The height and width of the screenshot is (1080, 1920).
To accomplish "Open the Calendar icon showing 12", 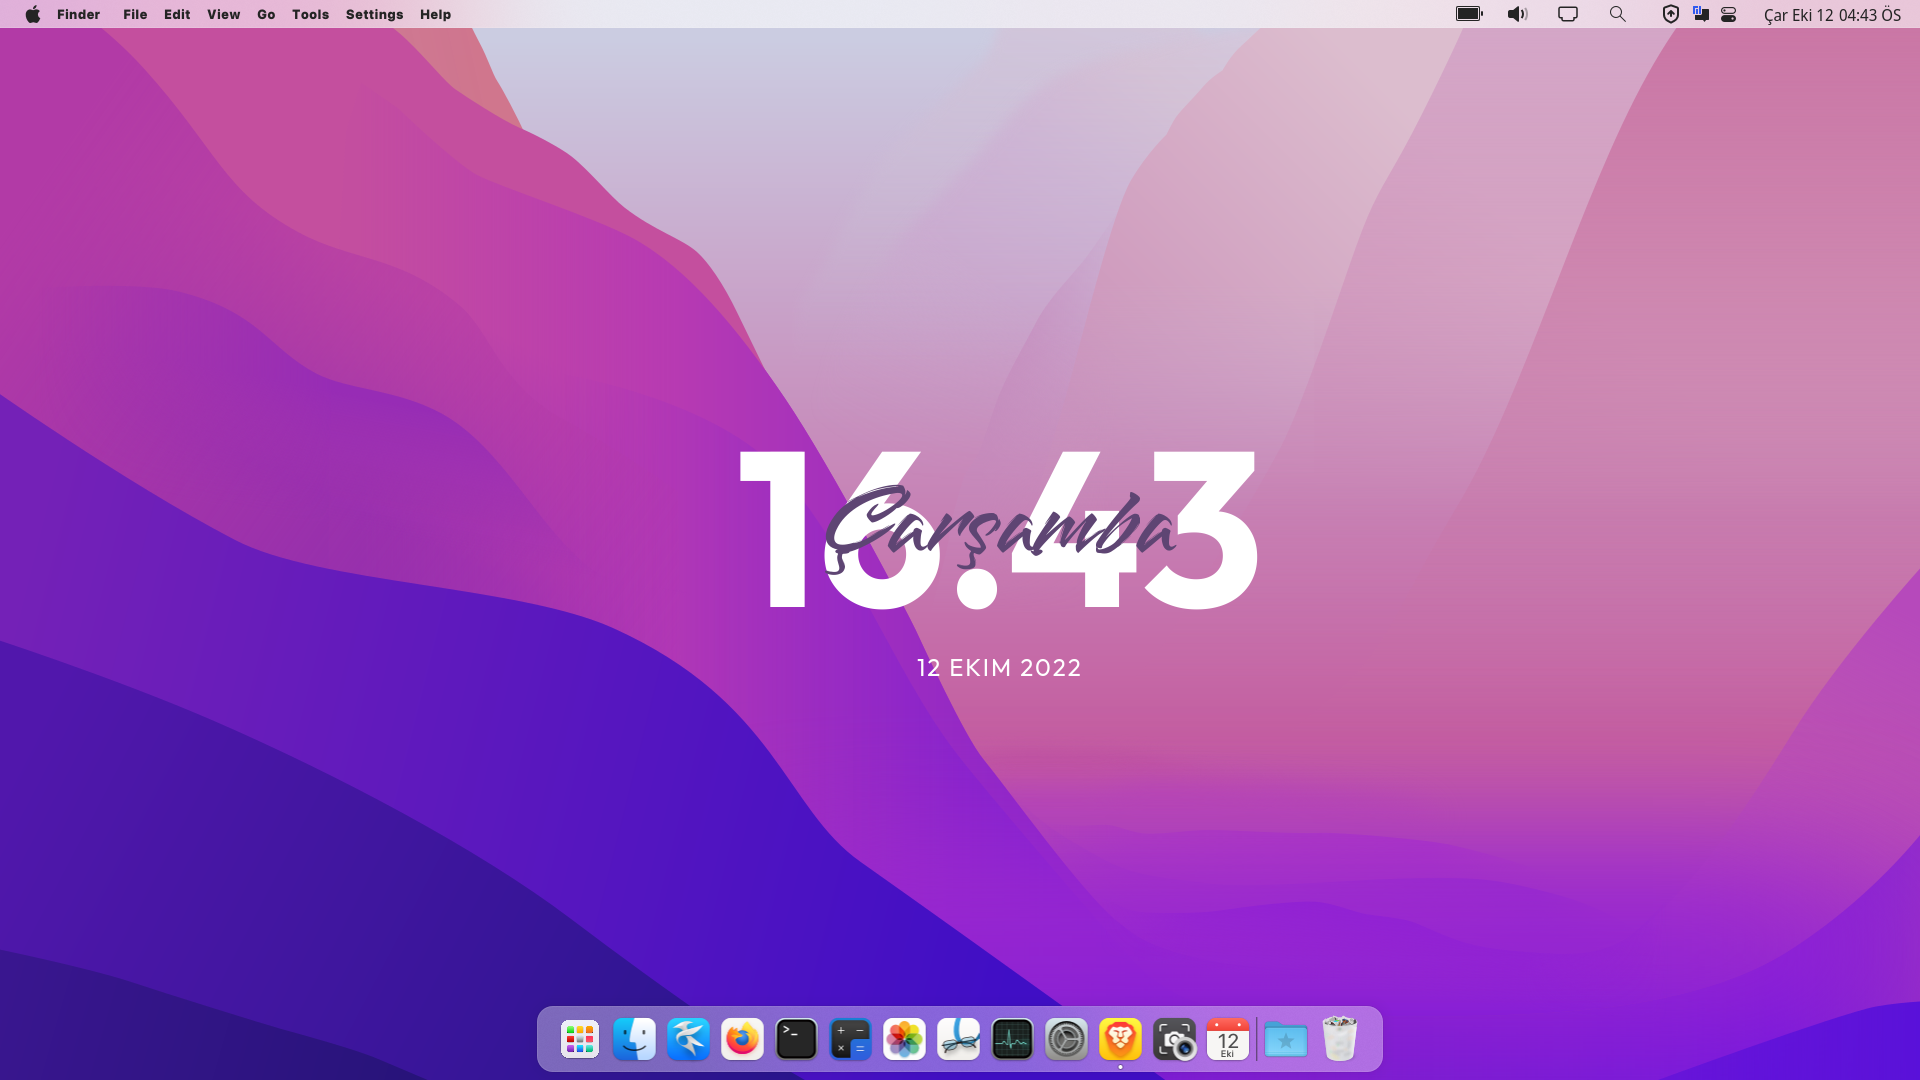I will tap(1228, 1039).
